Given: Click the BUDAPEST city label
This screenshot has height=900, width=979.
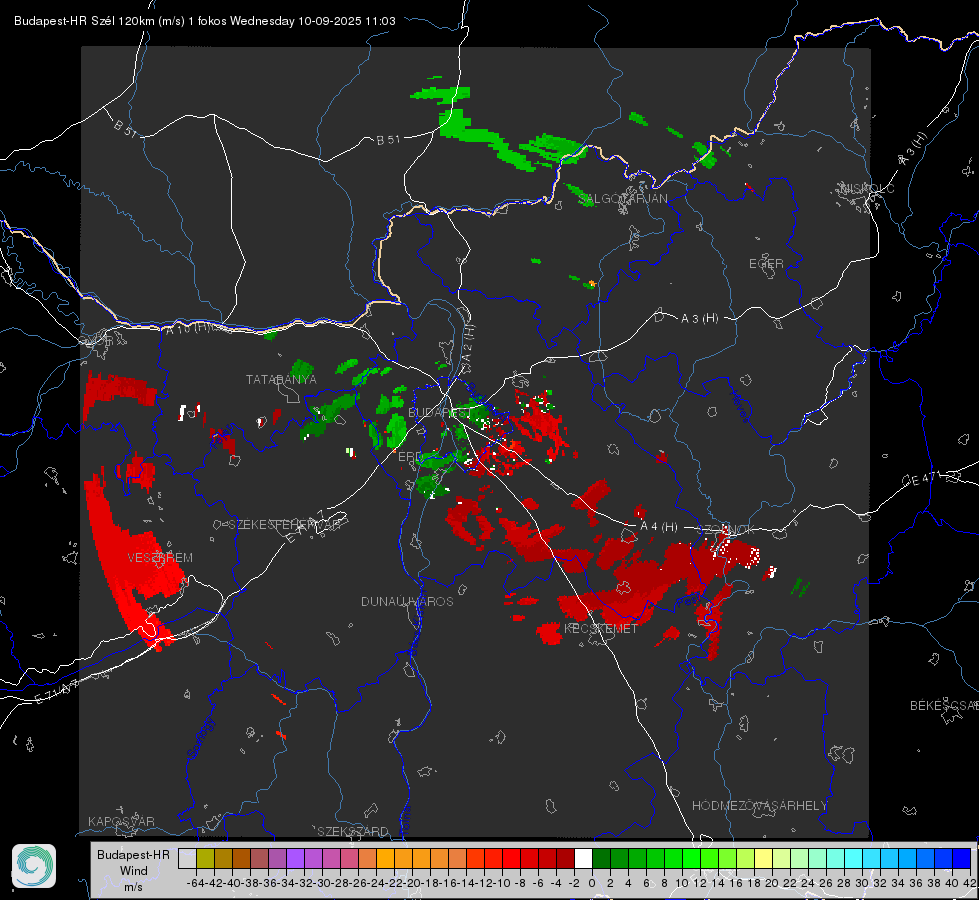Looking at the screenshot, I should (x=438, y=413).
